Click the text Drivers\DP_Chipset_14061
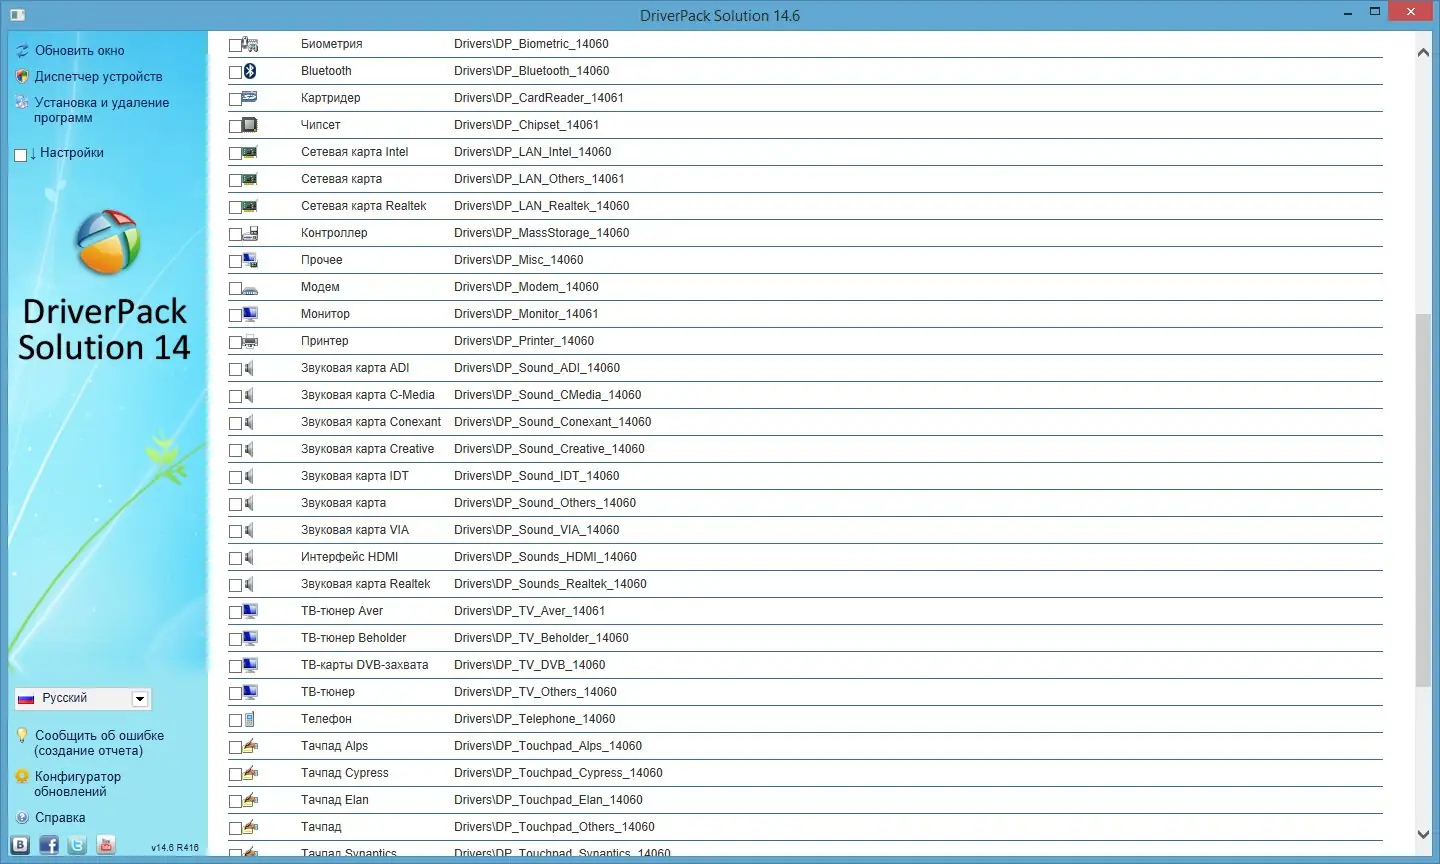The width and height of the screenshot is (1440, 864). pos(526,125)
